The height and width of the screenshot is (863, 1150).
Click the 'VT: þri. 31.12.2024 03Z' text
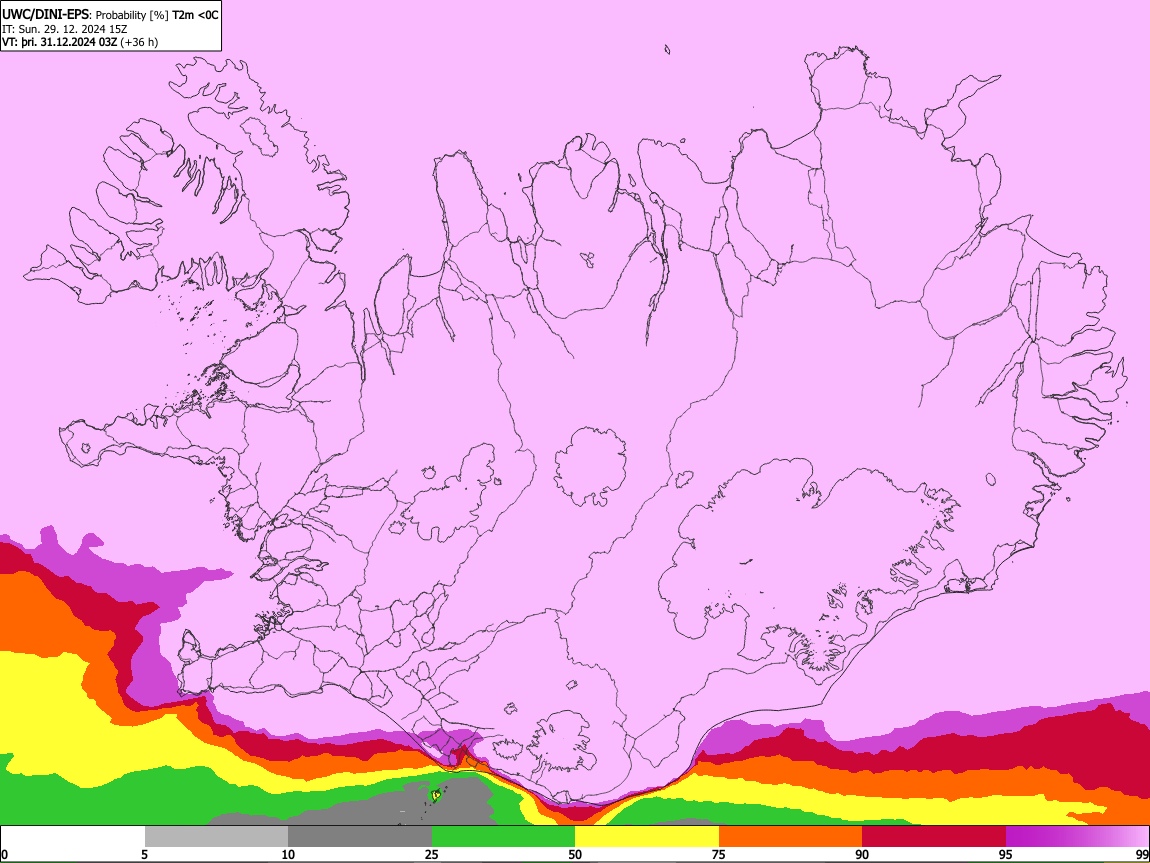tap(59, 42)
